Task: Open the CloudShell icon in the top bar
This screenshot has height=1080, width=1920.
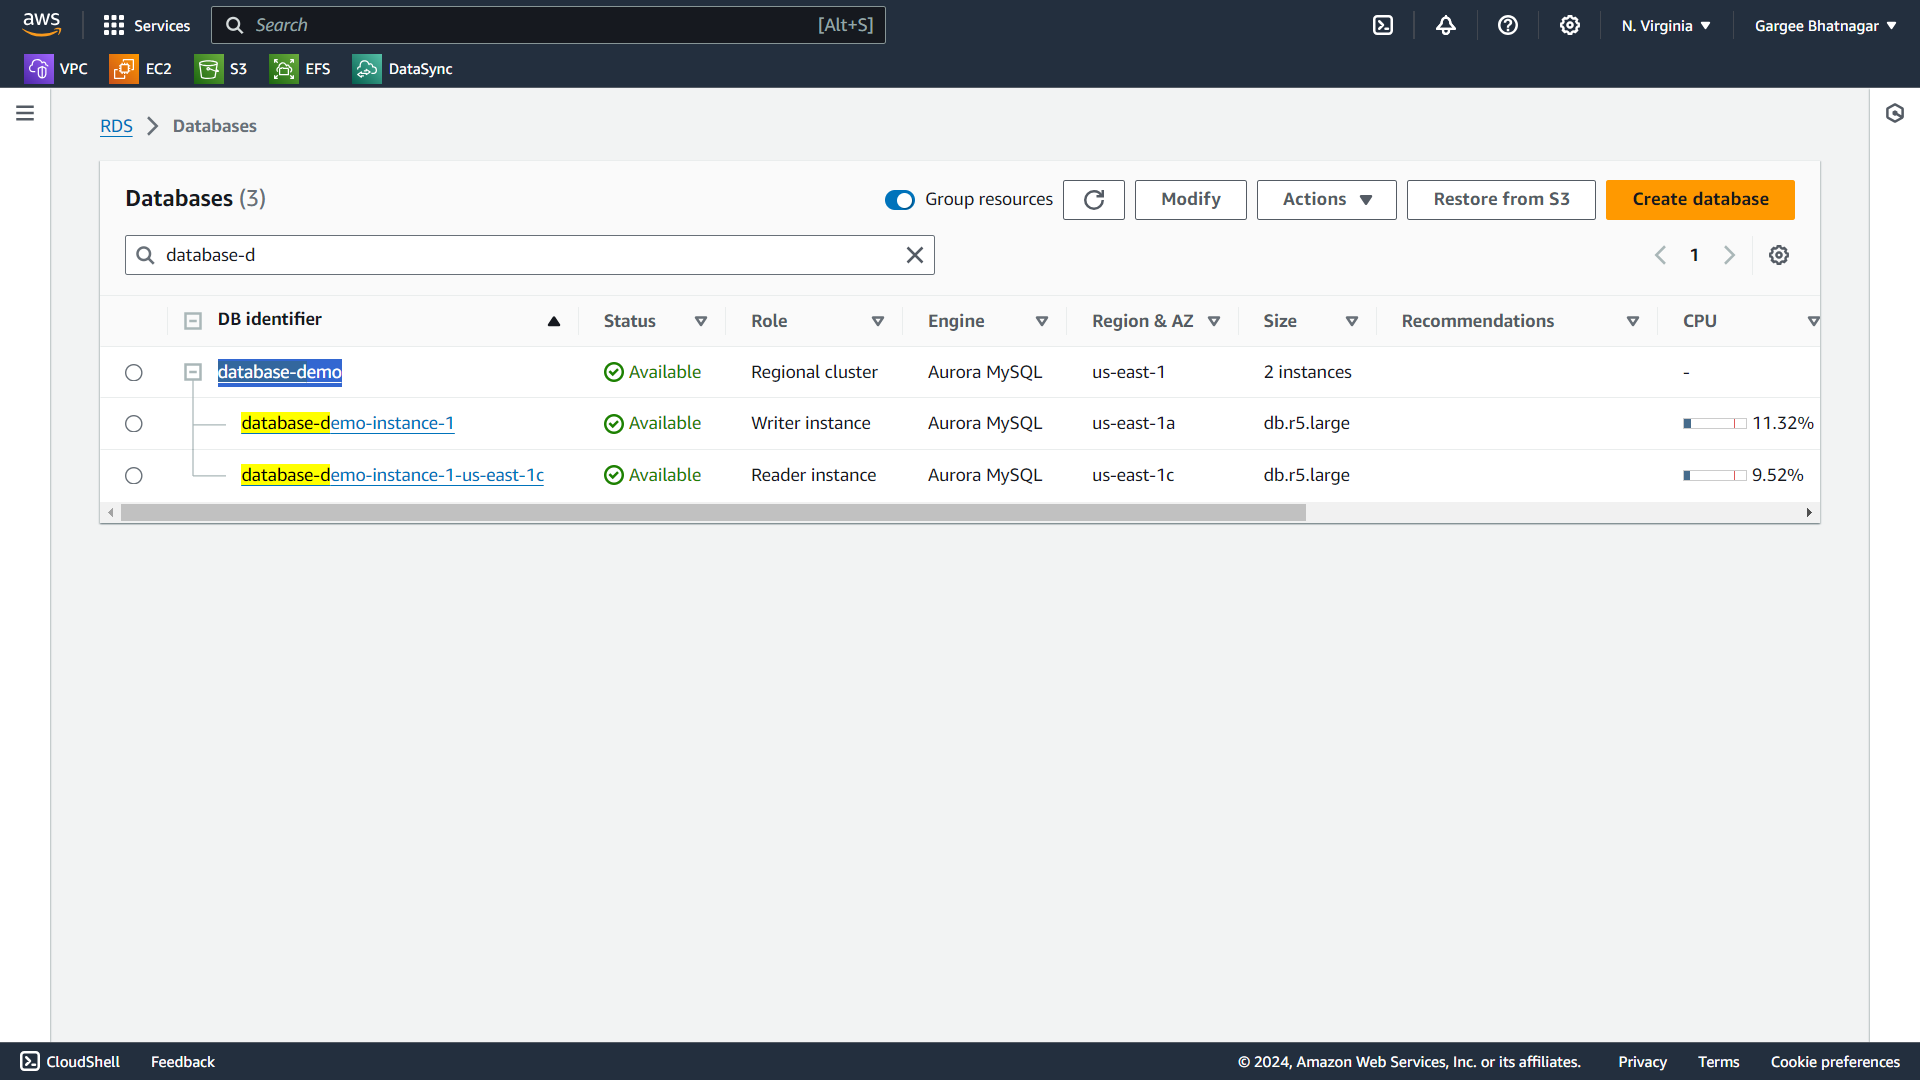Action: click(x=1383, y=25)
